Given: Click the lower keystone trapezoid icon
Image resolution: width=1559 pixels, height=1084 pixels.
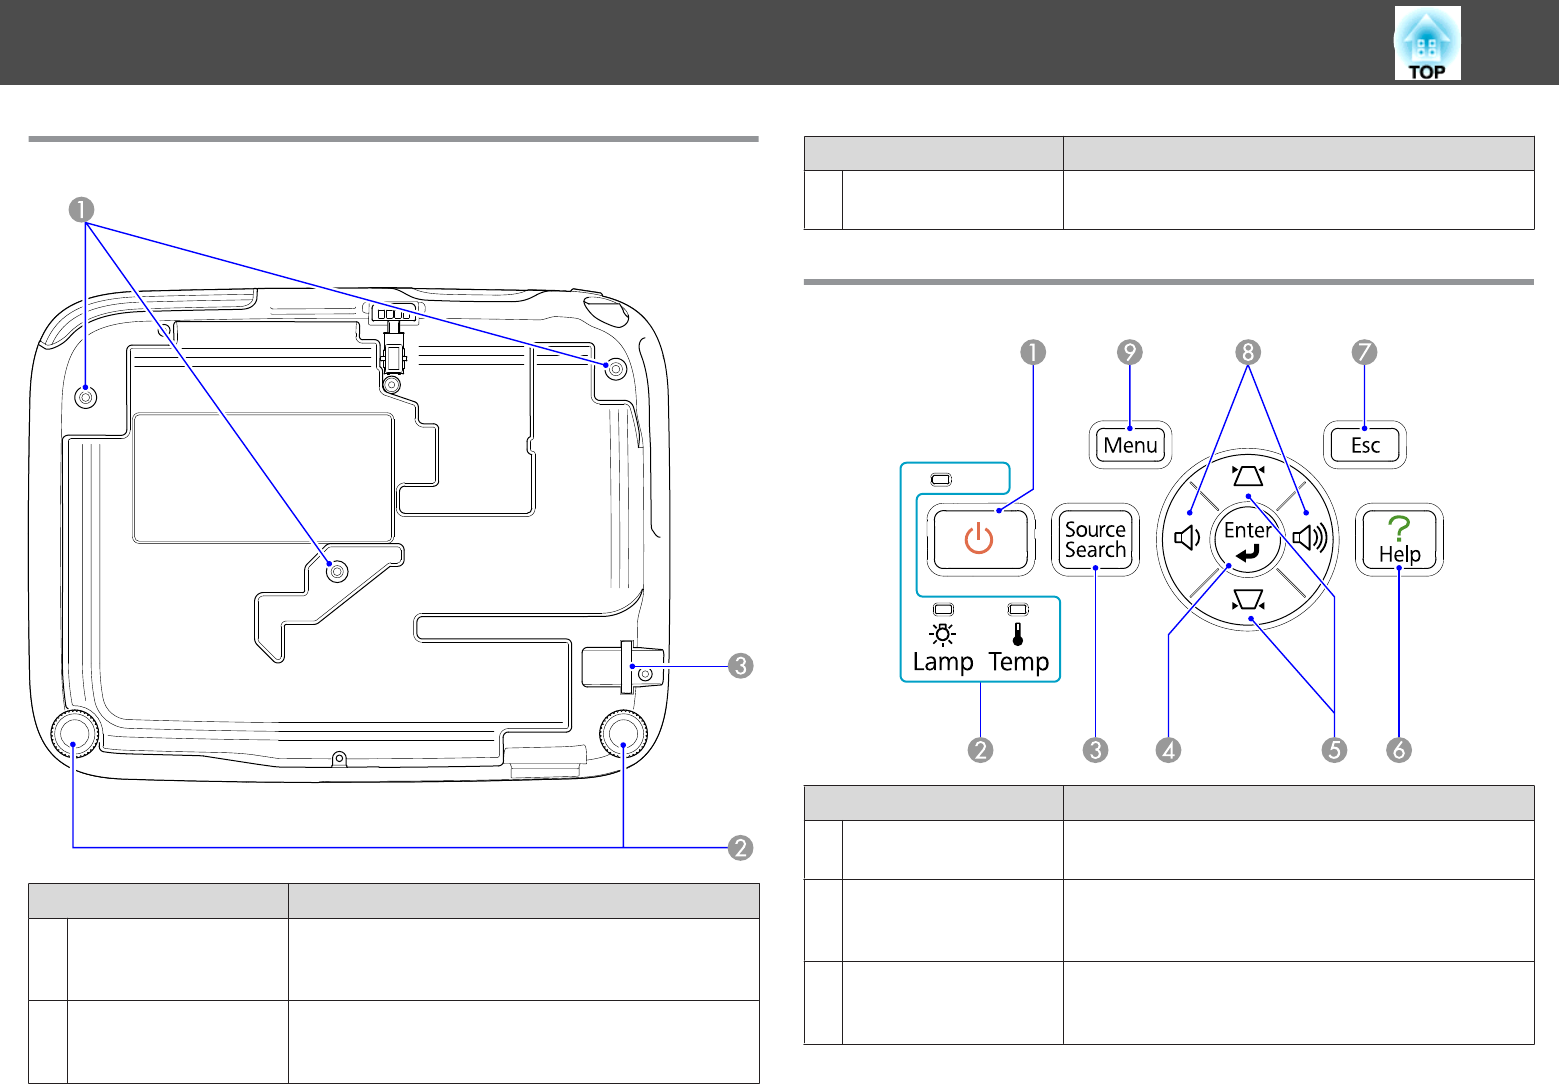Looking at the screenshot, I should pyautogui.click(x=1248, y=601).
